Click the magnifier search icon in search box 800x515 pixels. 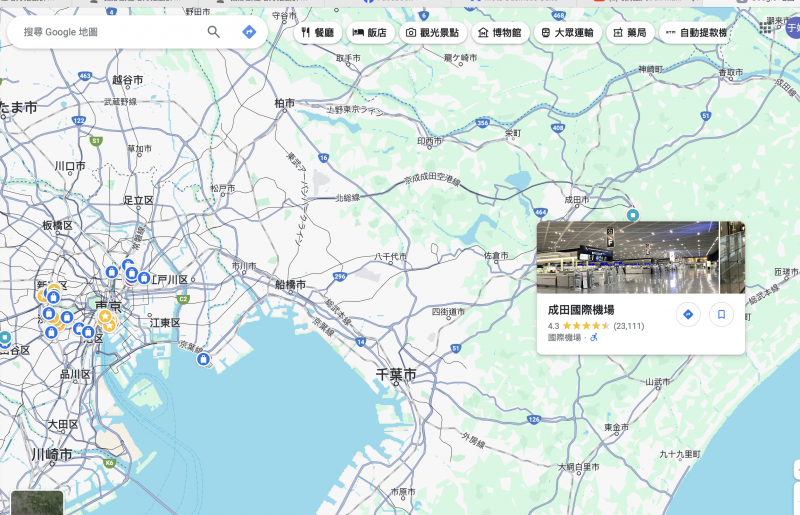(x=214, y=32)
